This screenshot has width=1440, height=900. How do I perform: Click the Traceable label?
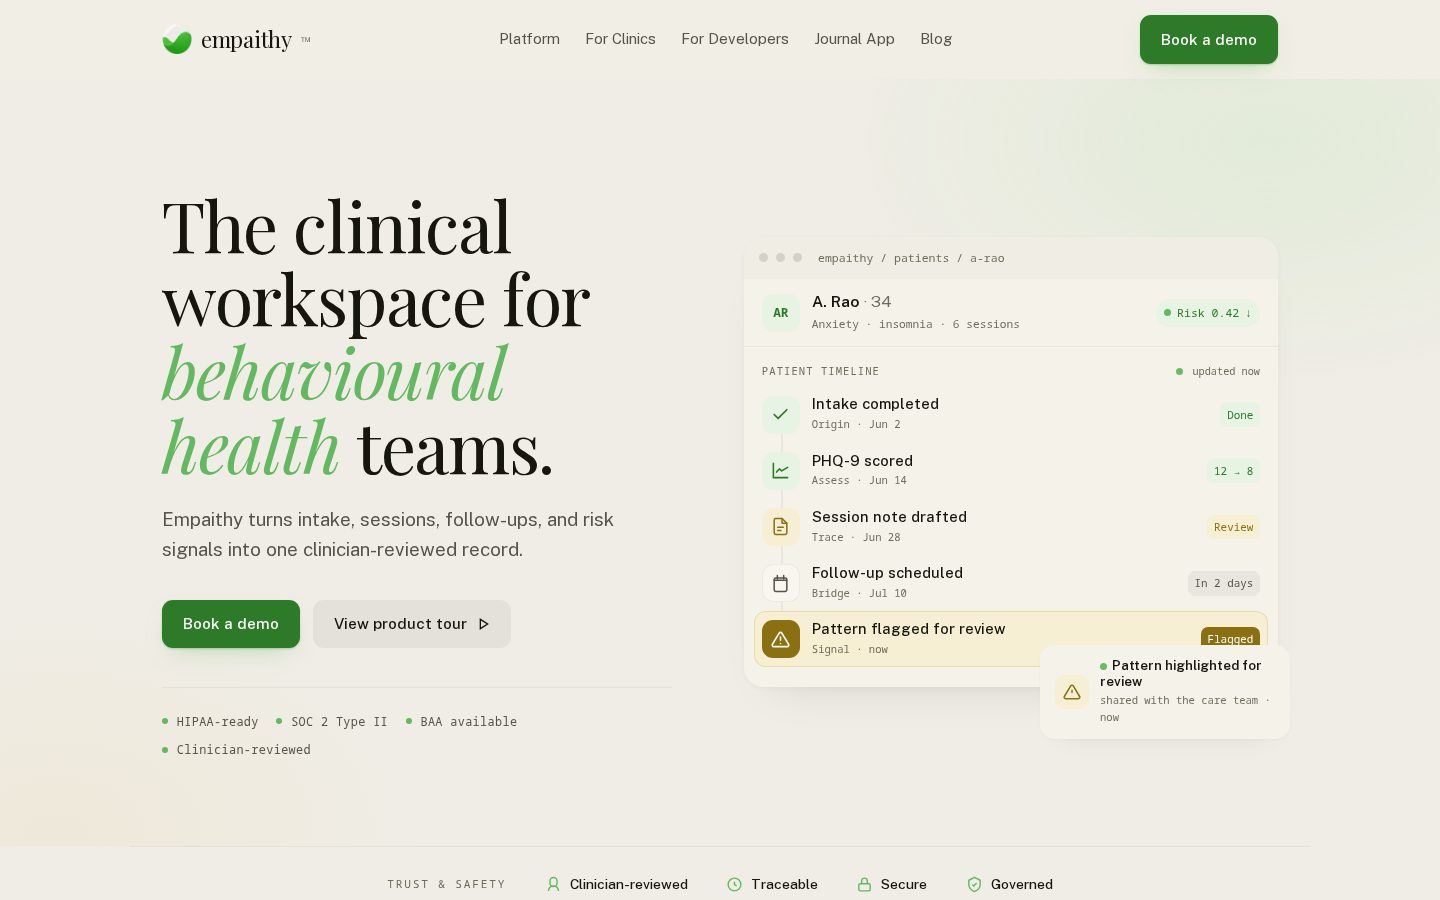(x=784, y=884)
